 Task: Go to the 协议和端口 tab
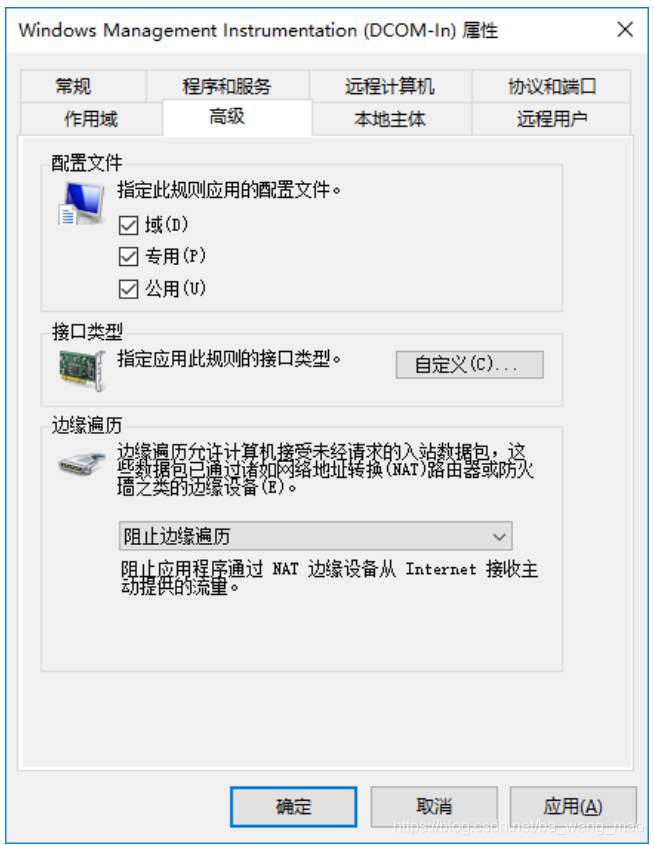551,86
